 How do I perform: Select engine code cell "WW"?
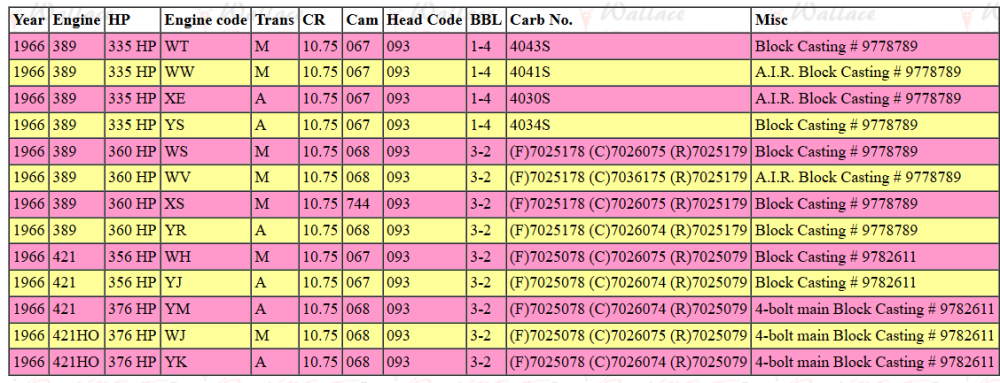tap(206, 72)
